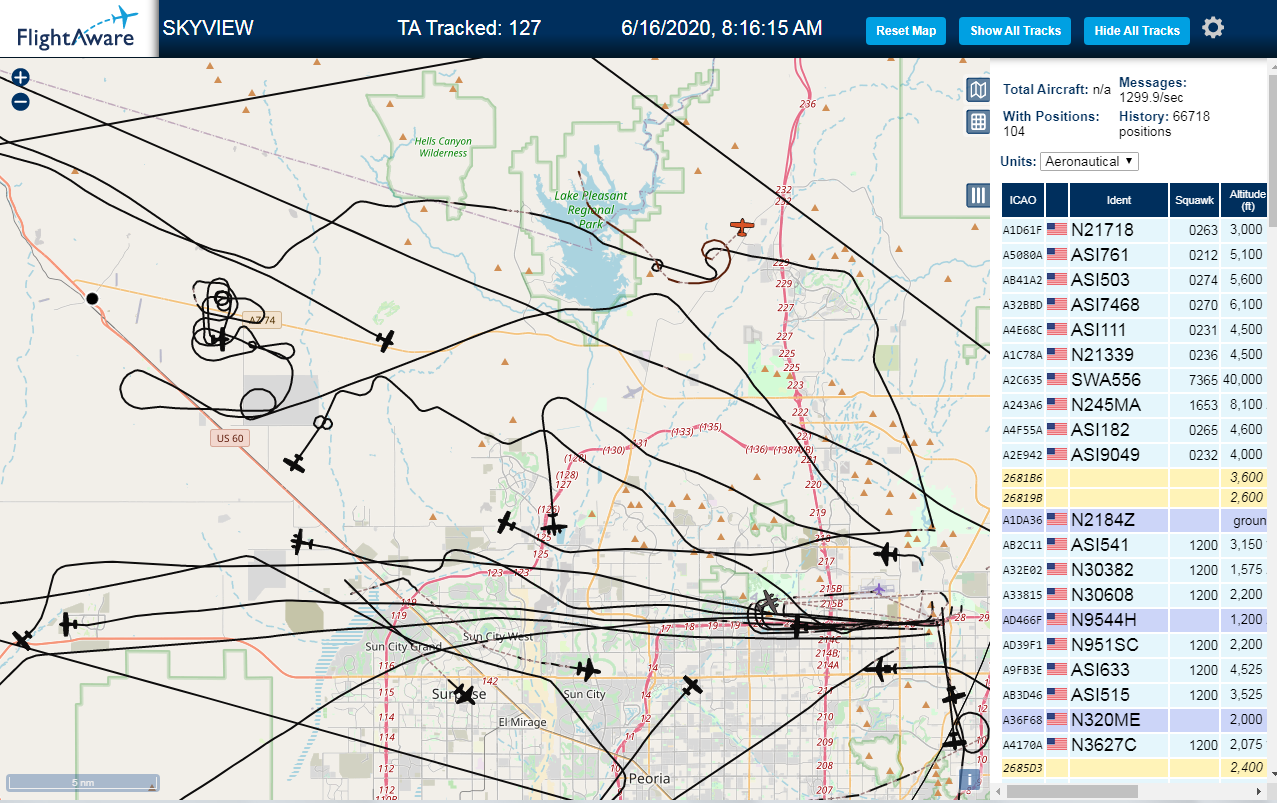The image size is (1277, 803).
Task: Click the 5 nm map scale bar
Action: [83, 782]
